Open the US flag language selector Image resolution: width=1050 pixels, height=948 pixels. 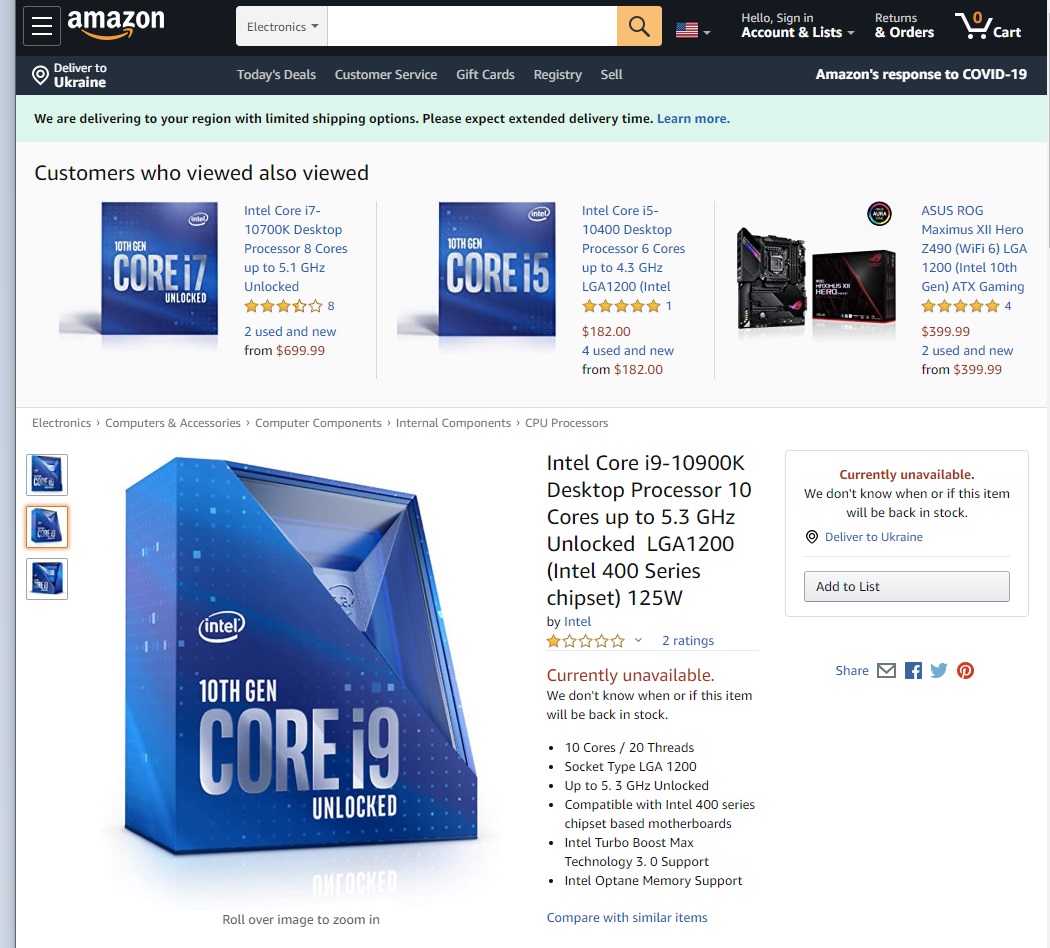point(692,30)
